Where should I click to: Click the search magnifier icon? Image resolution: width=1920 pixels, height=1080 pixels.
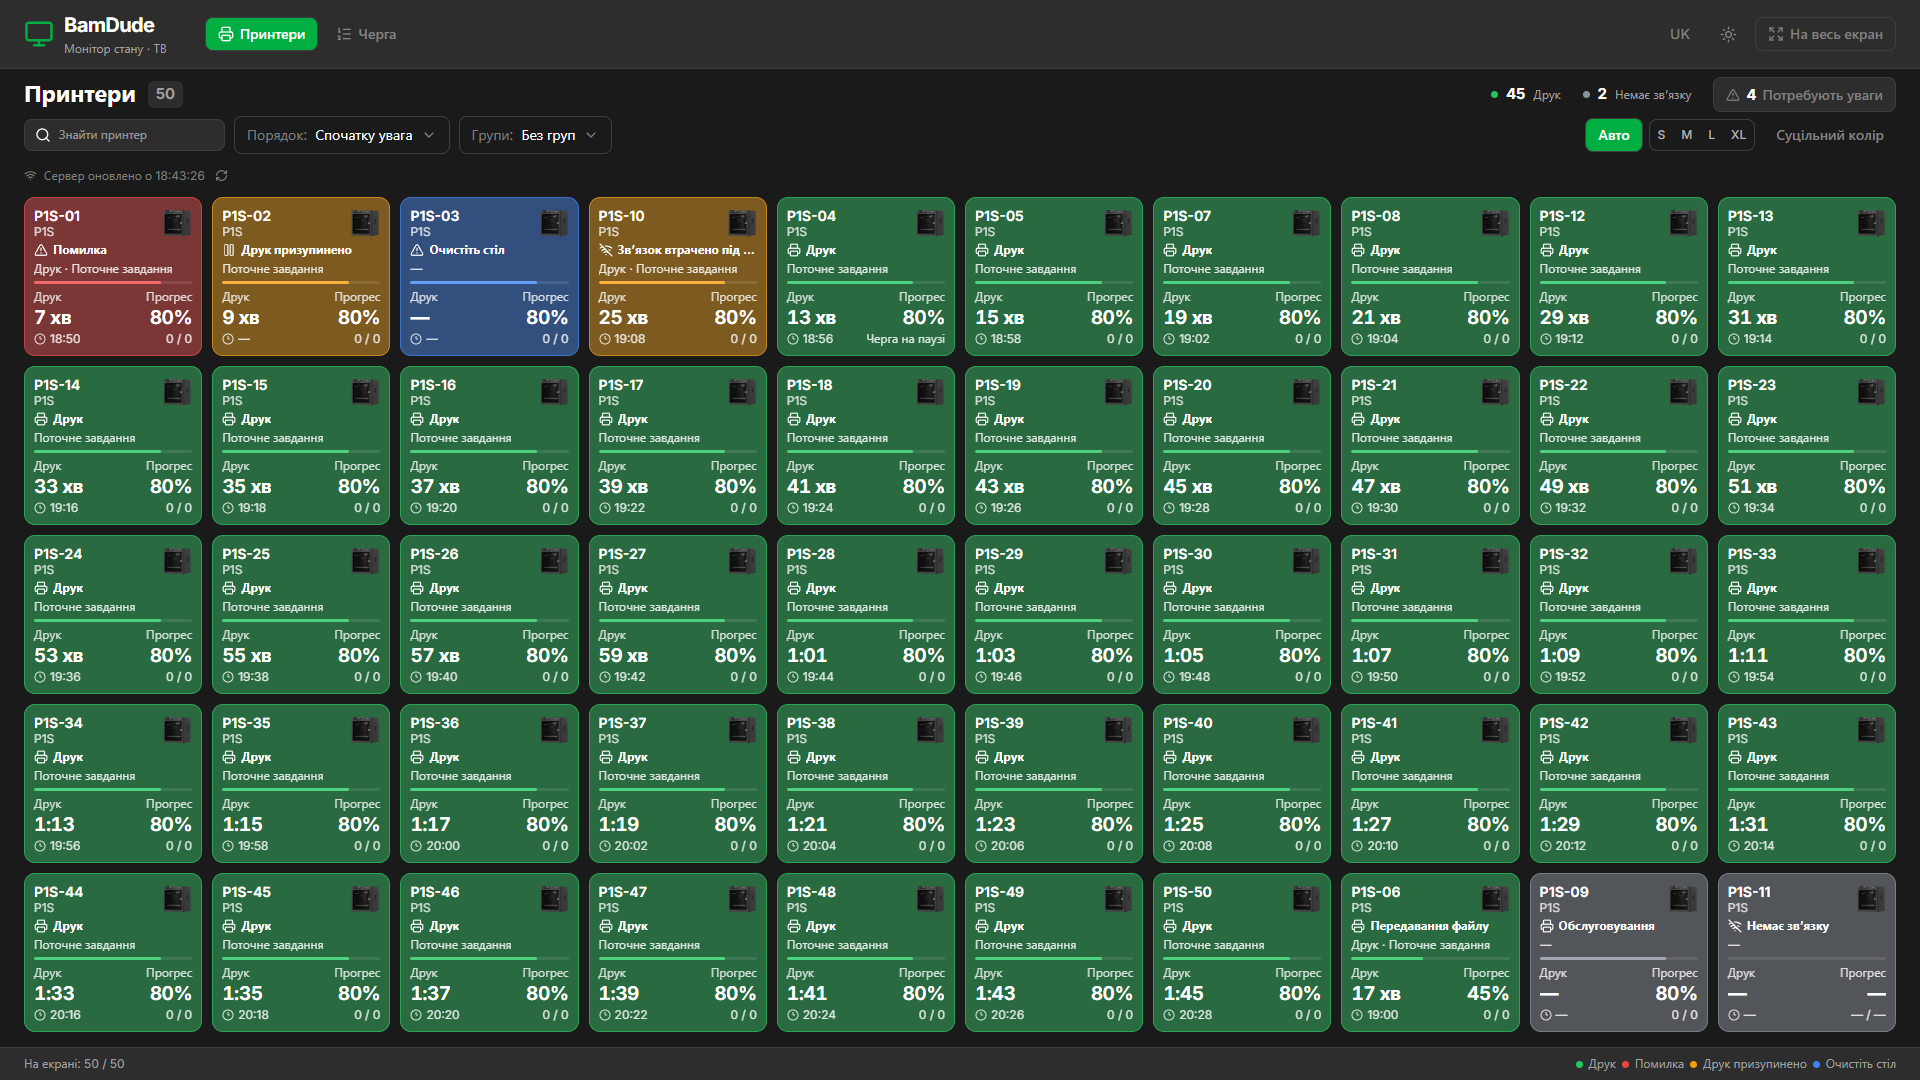pyautogui.click(x=43, y=135)
